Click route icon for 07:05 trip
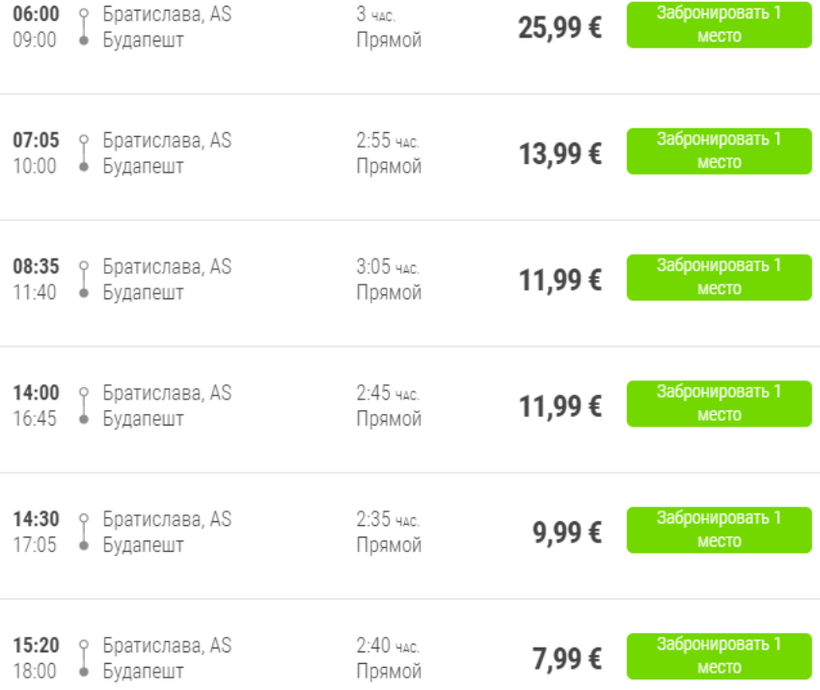The image size is (820, 690). pos(84,153)
